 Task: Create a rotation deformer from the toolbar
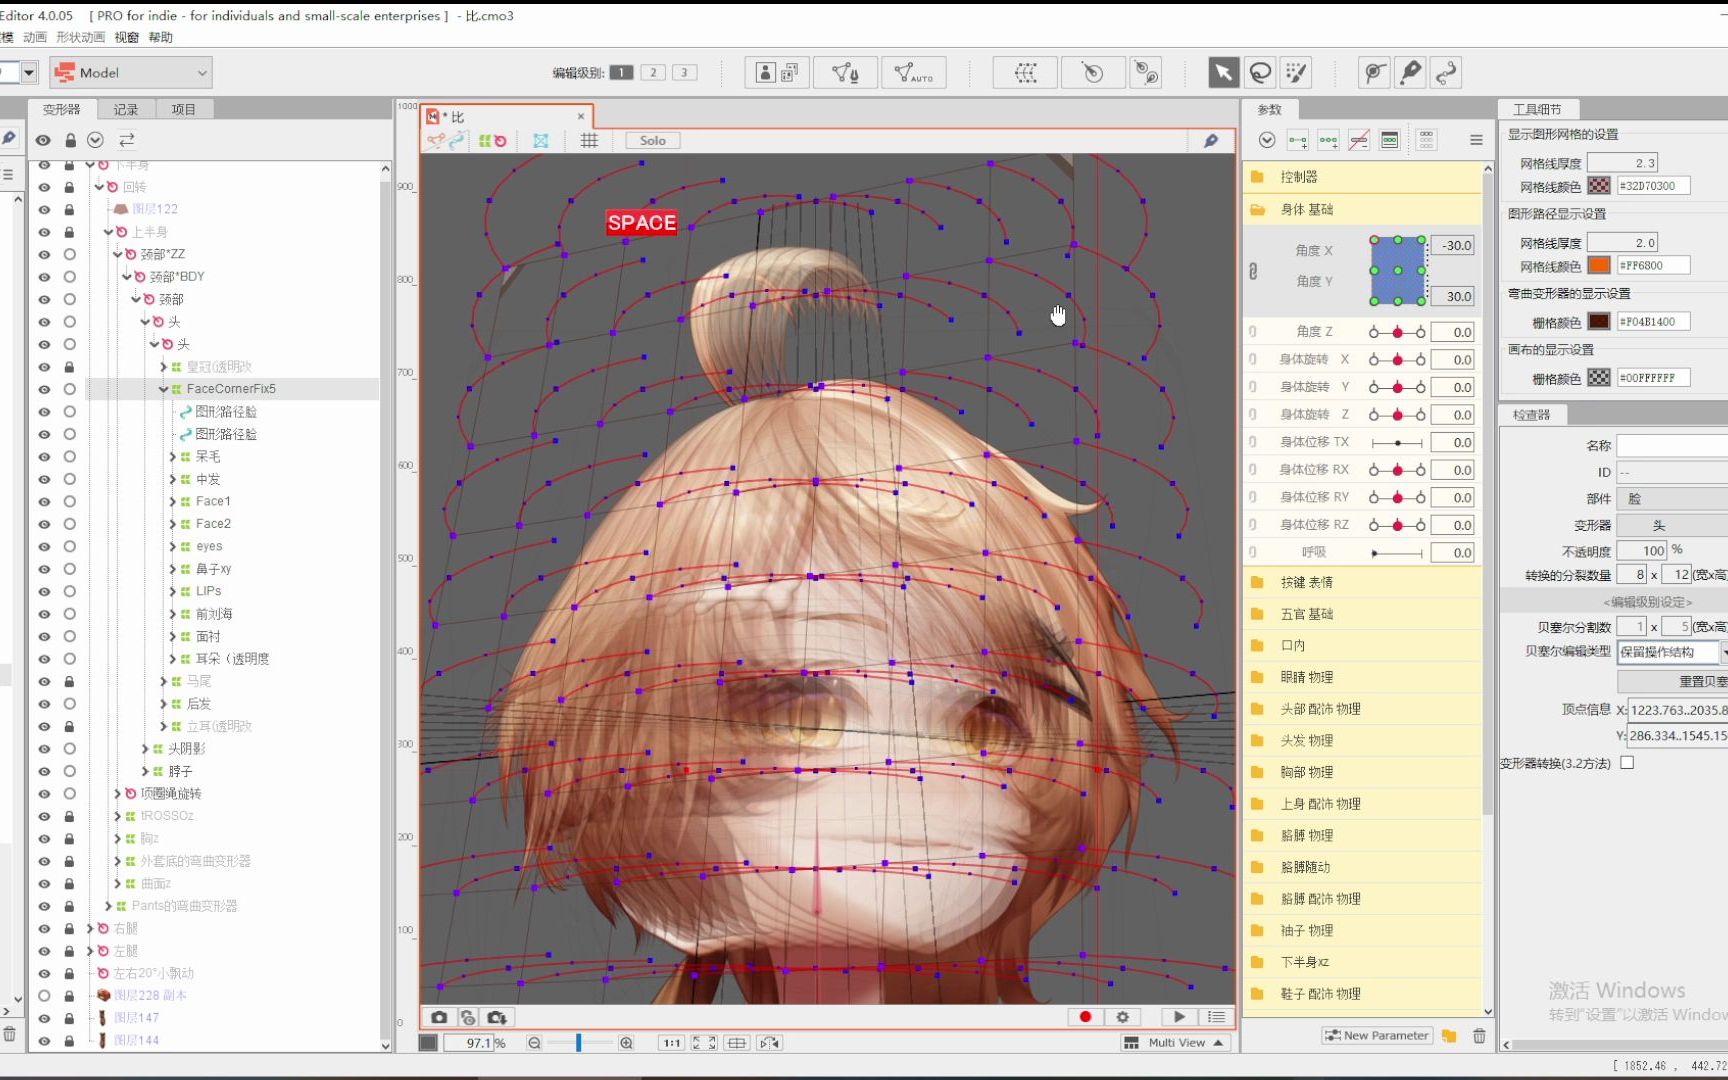coord(1092,72)
